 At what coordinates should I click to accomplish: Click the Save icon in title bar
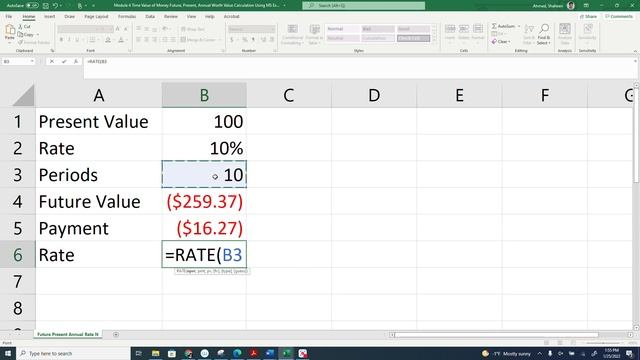[46, 6]
